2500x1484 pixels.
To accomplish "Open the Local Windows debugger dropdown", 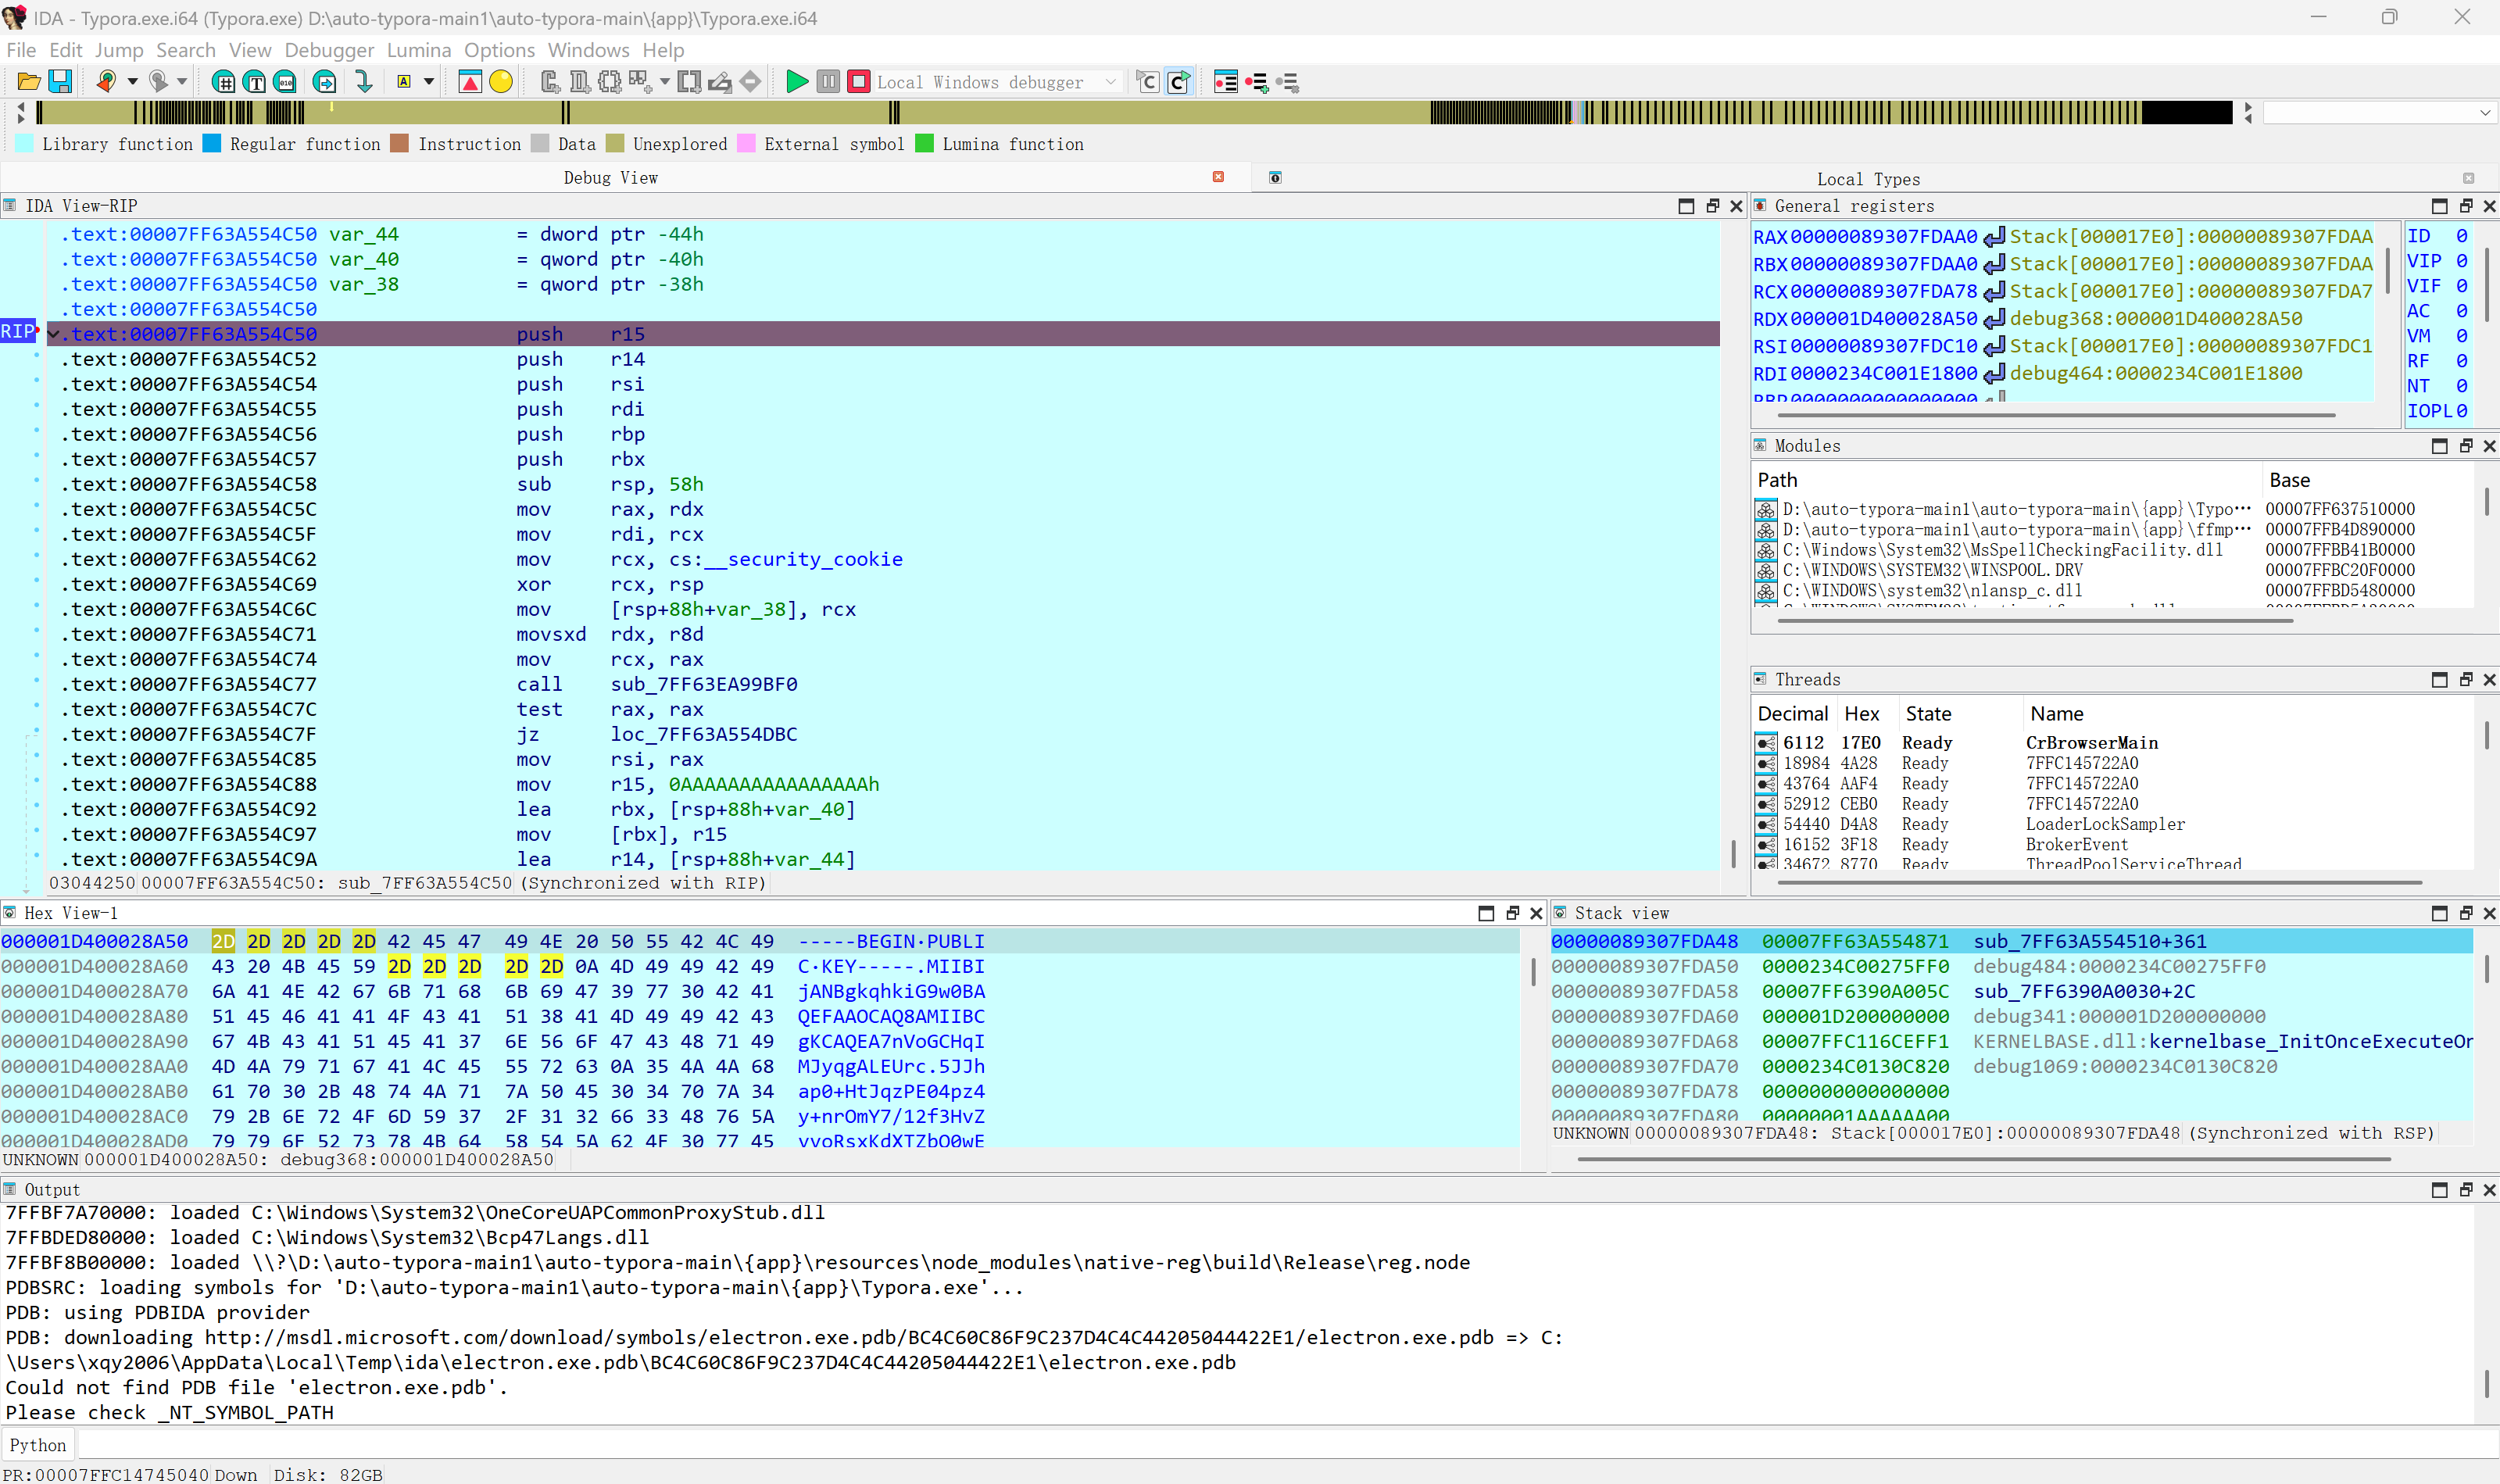I will point(1110,82).
